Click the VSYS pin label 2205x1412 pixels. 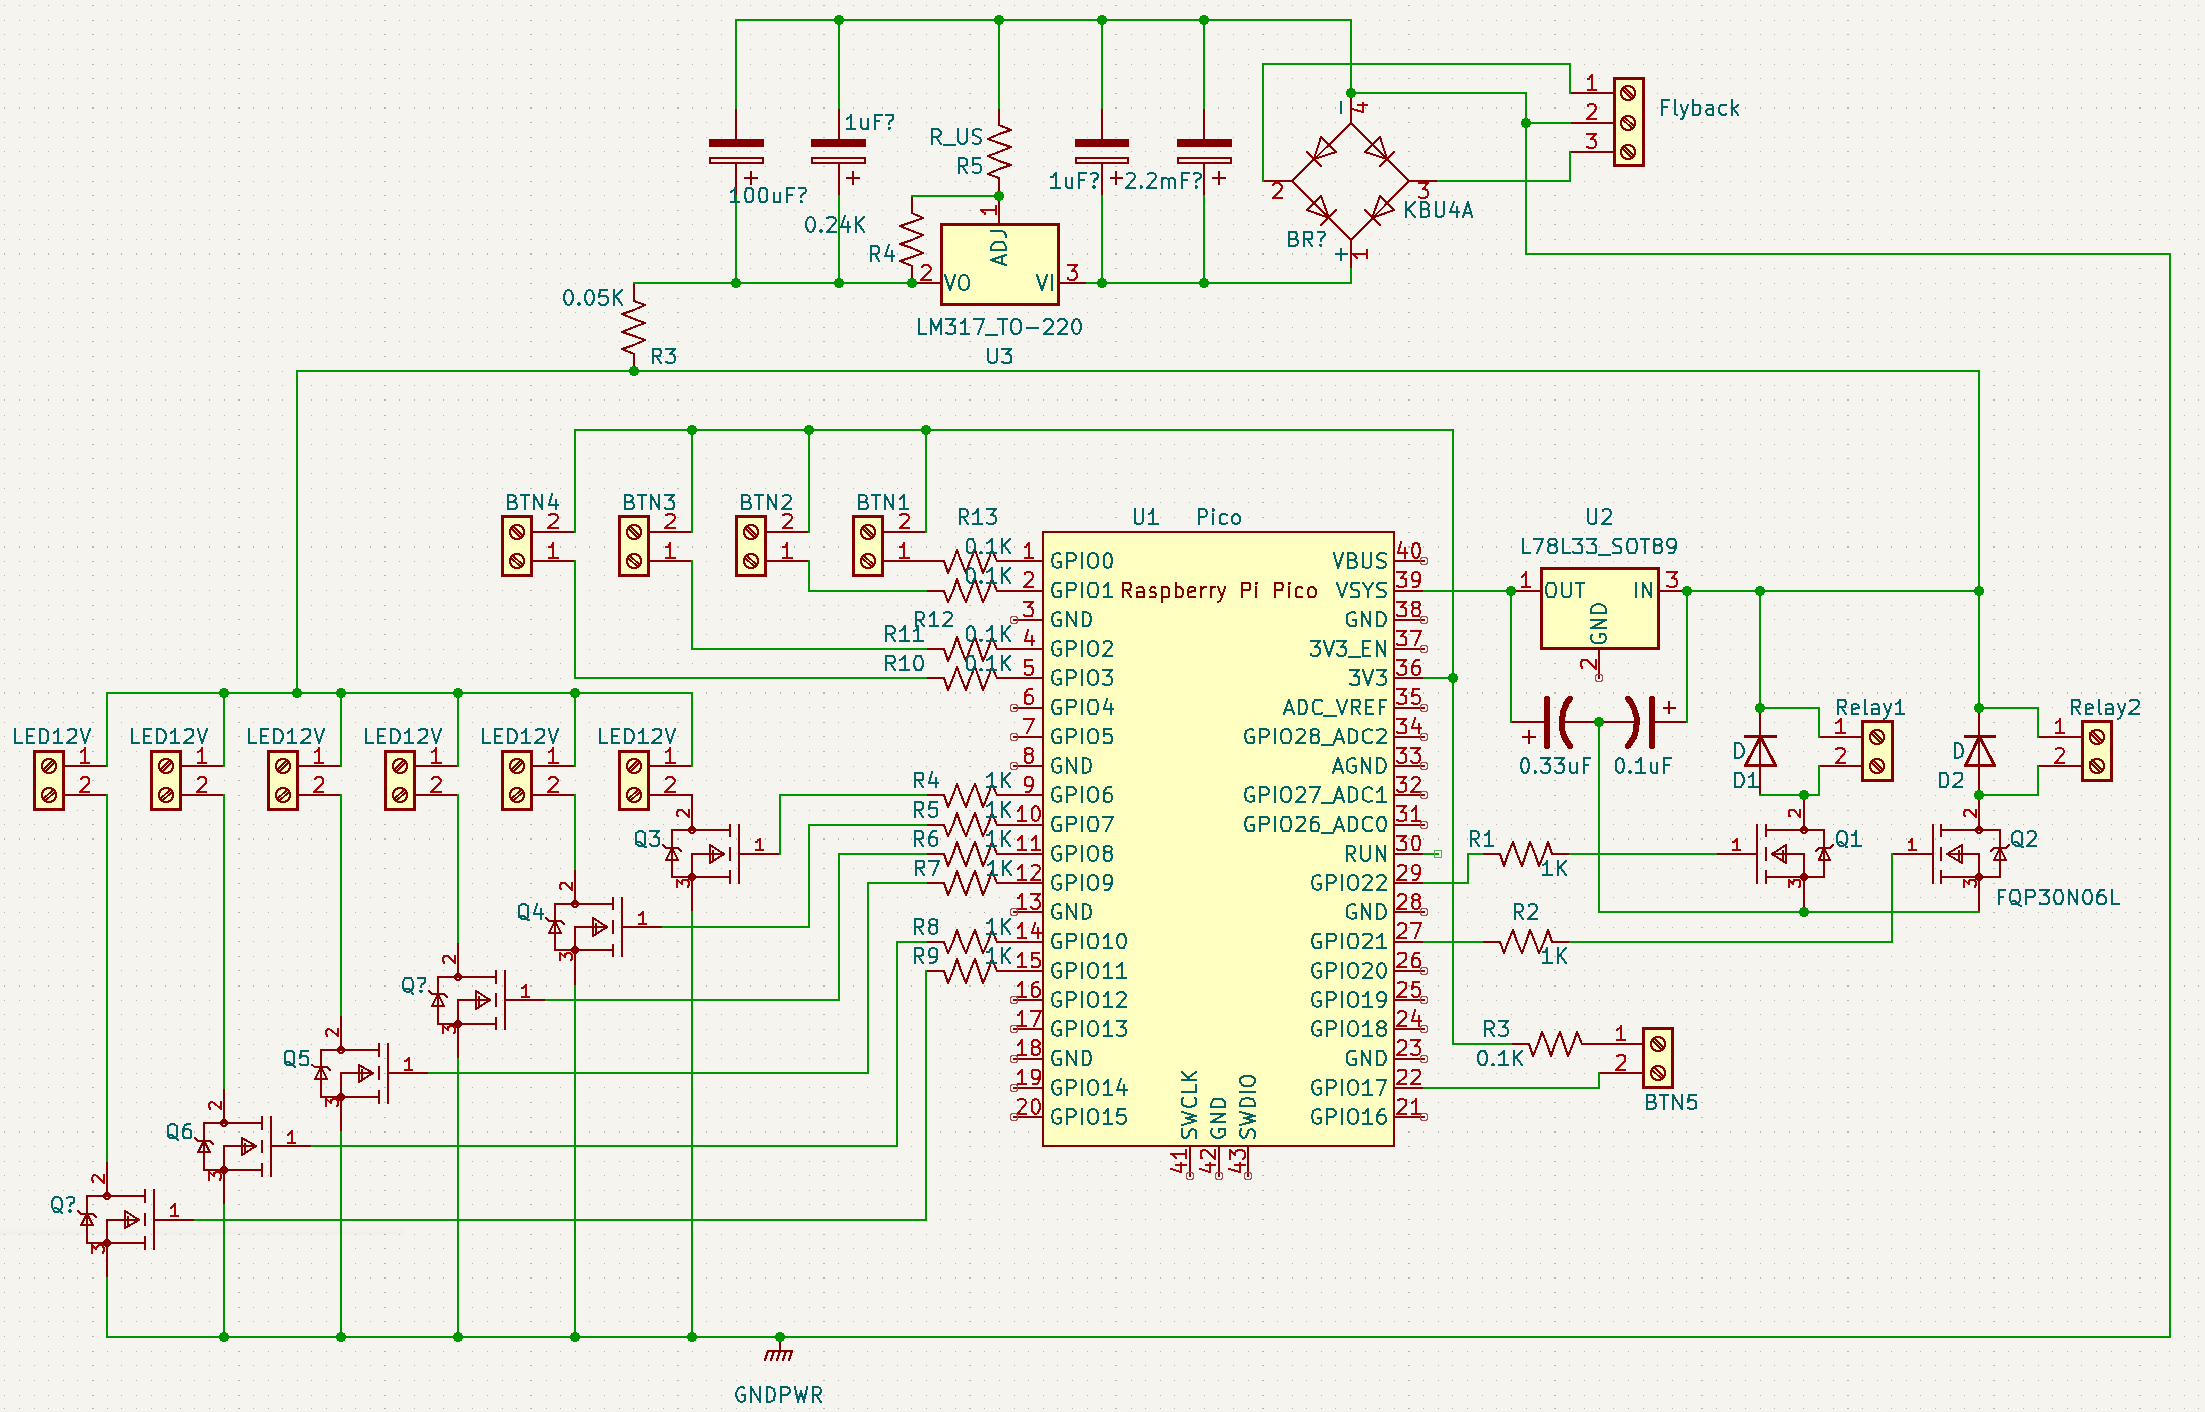pos(1361,590)
